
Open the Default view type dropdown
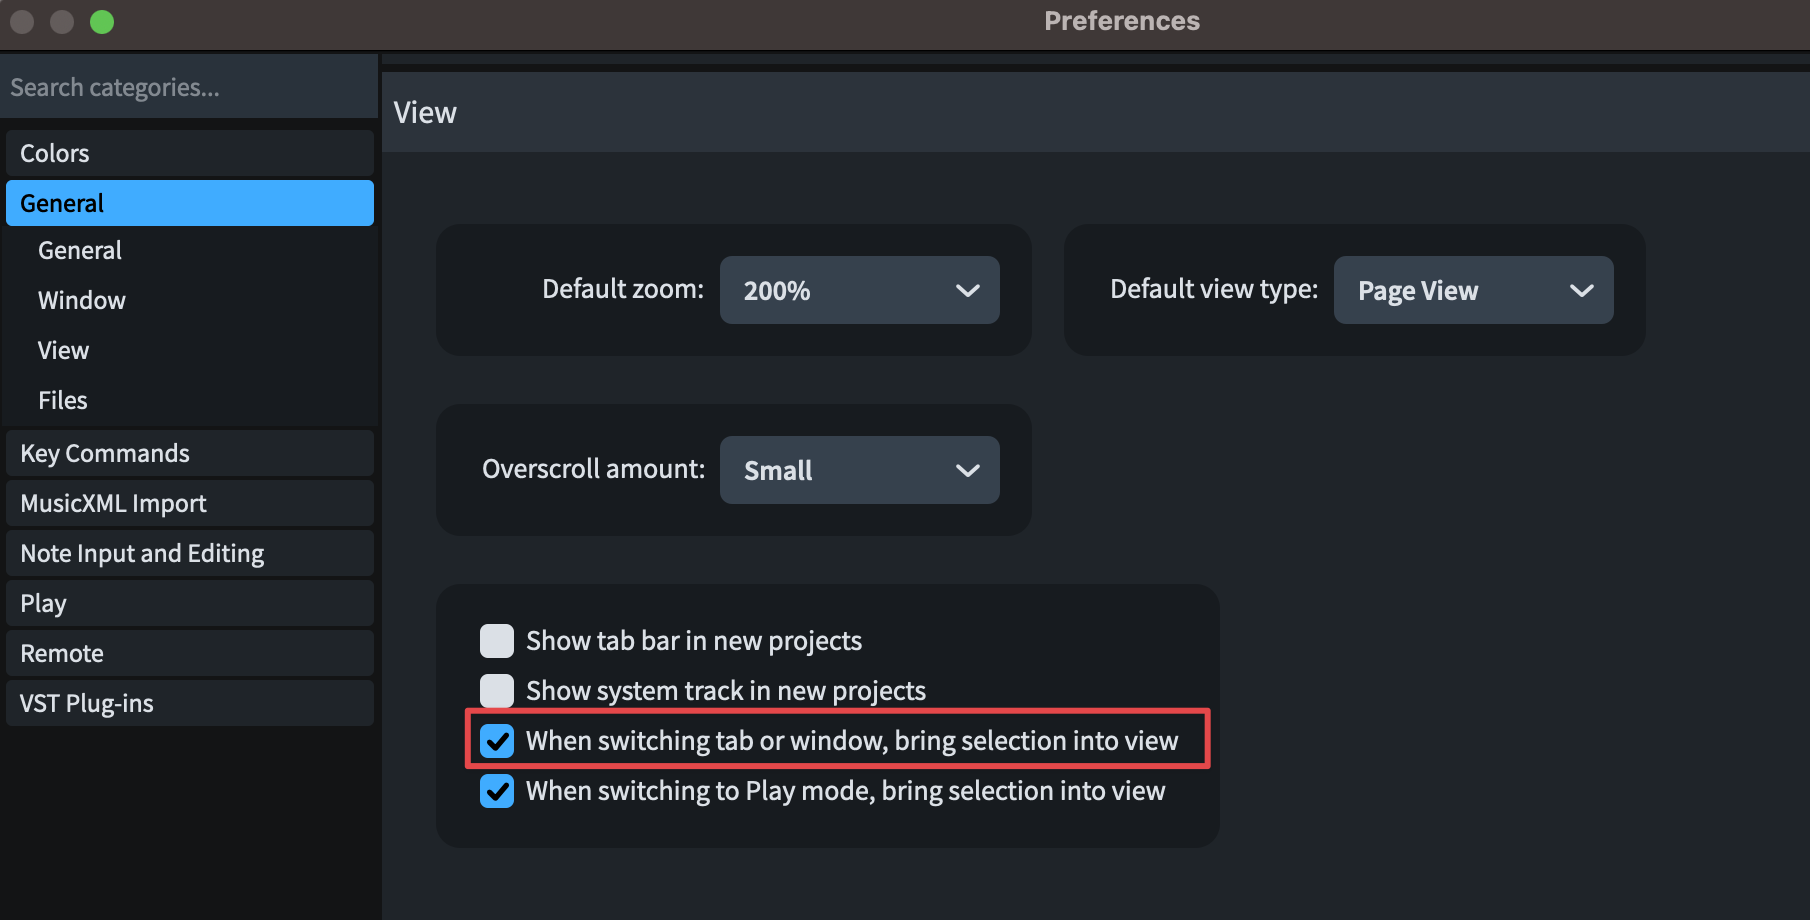(x=1473, y=290)
